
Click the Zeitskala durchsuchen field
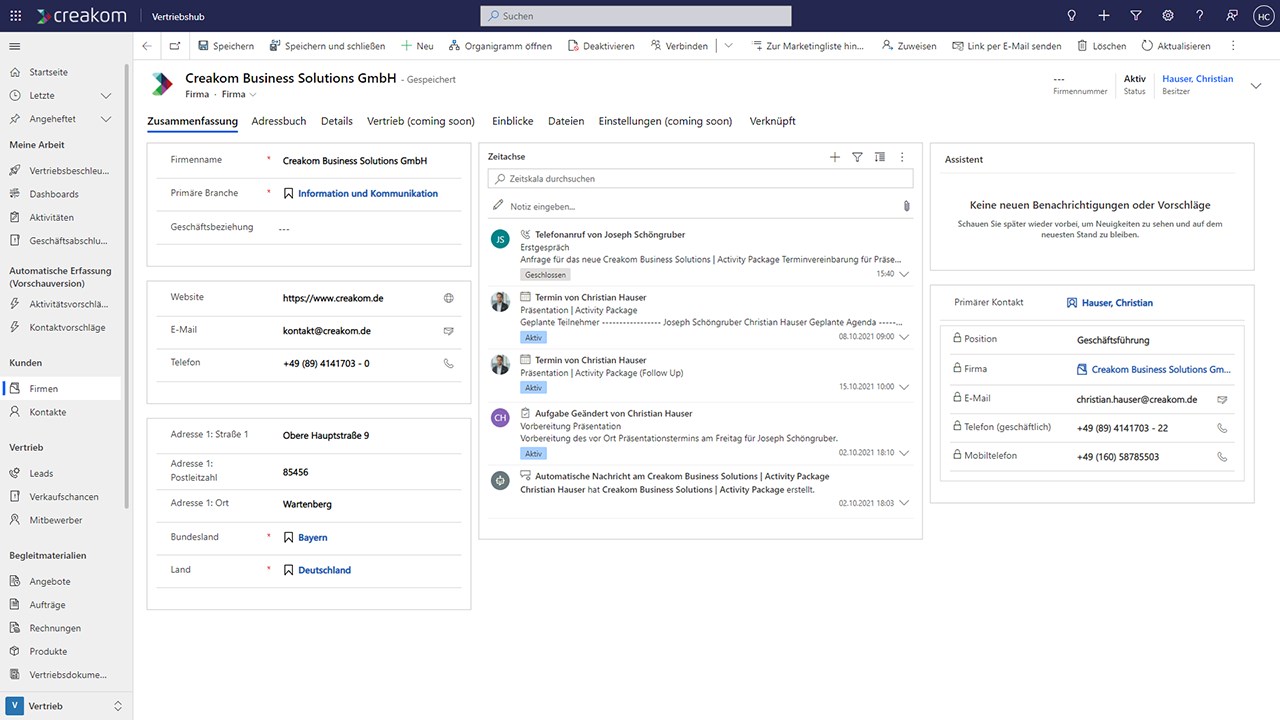pos(700,179)
